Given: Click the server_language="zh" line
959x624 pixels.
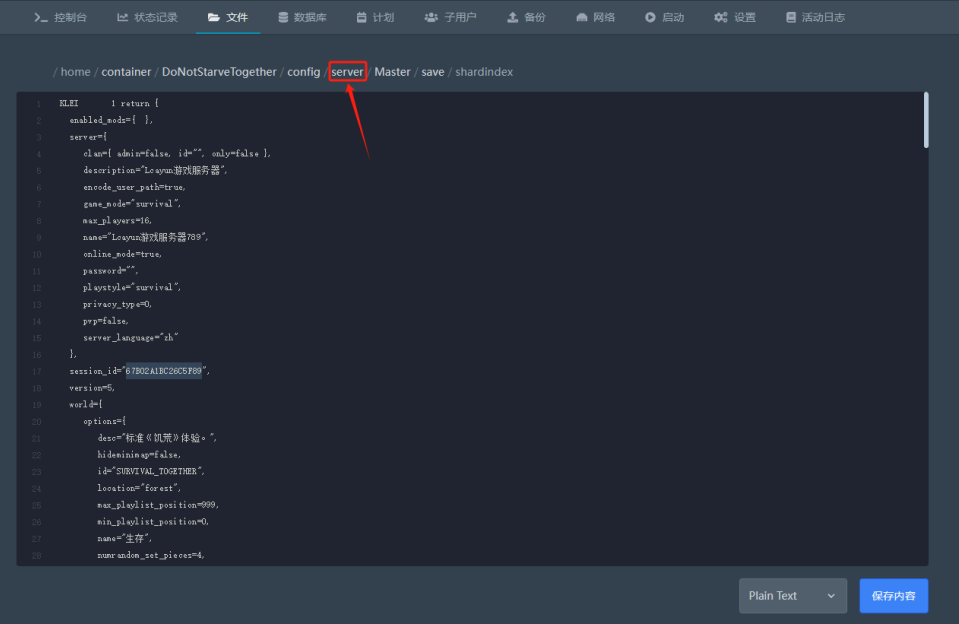Looking at the screenshot, I should tap(131, 338).
